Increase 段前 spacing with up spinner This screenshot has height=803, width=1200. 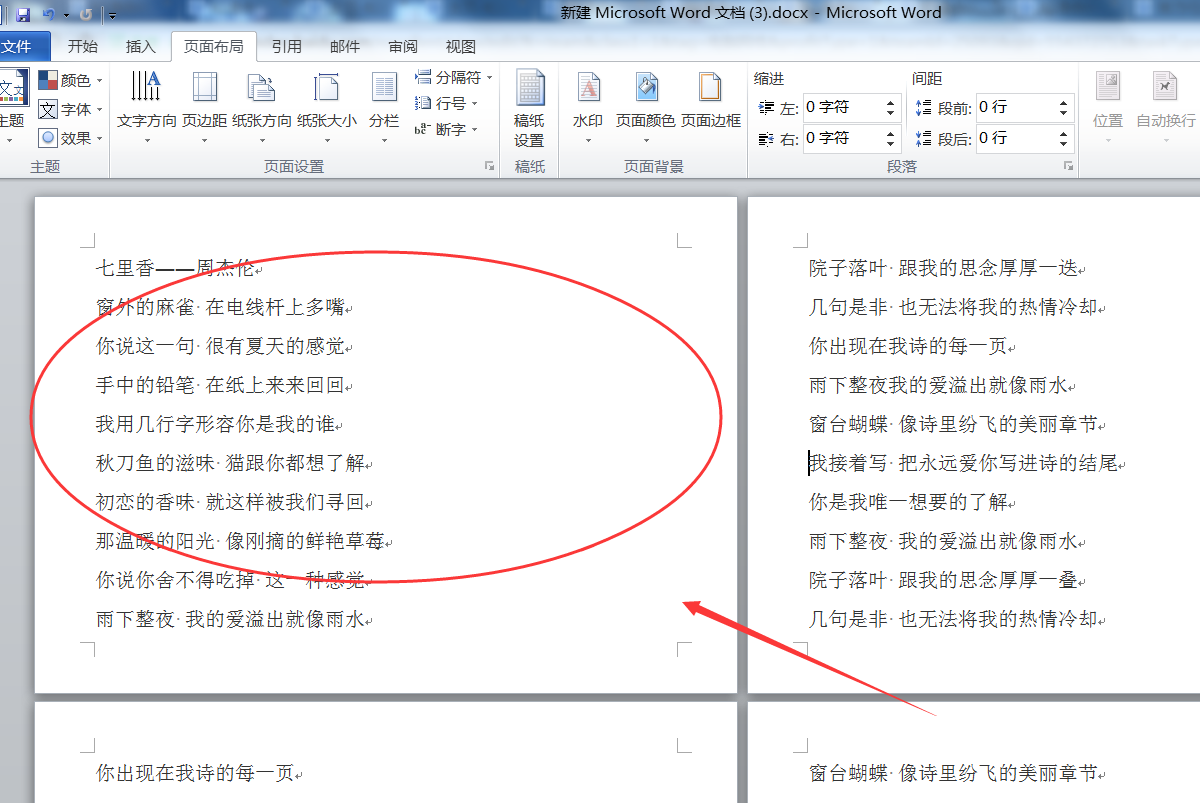(1062, 101)
